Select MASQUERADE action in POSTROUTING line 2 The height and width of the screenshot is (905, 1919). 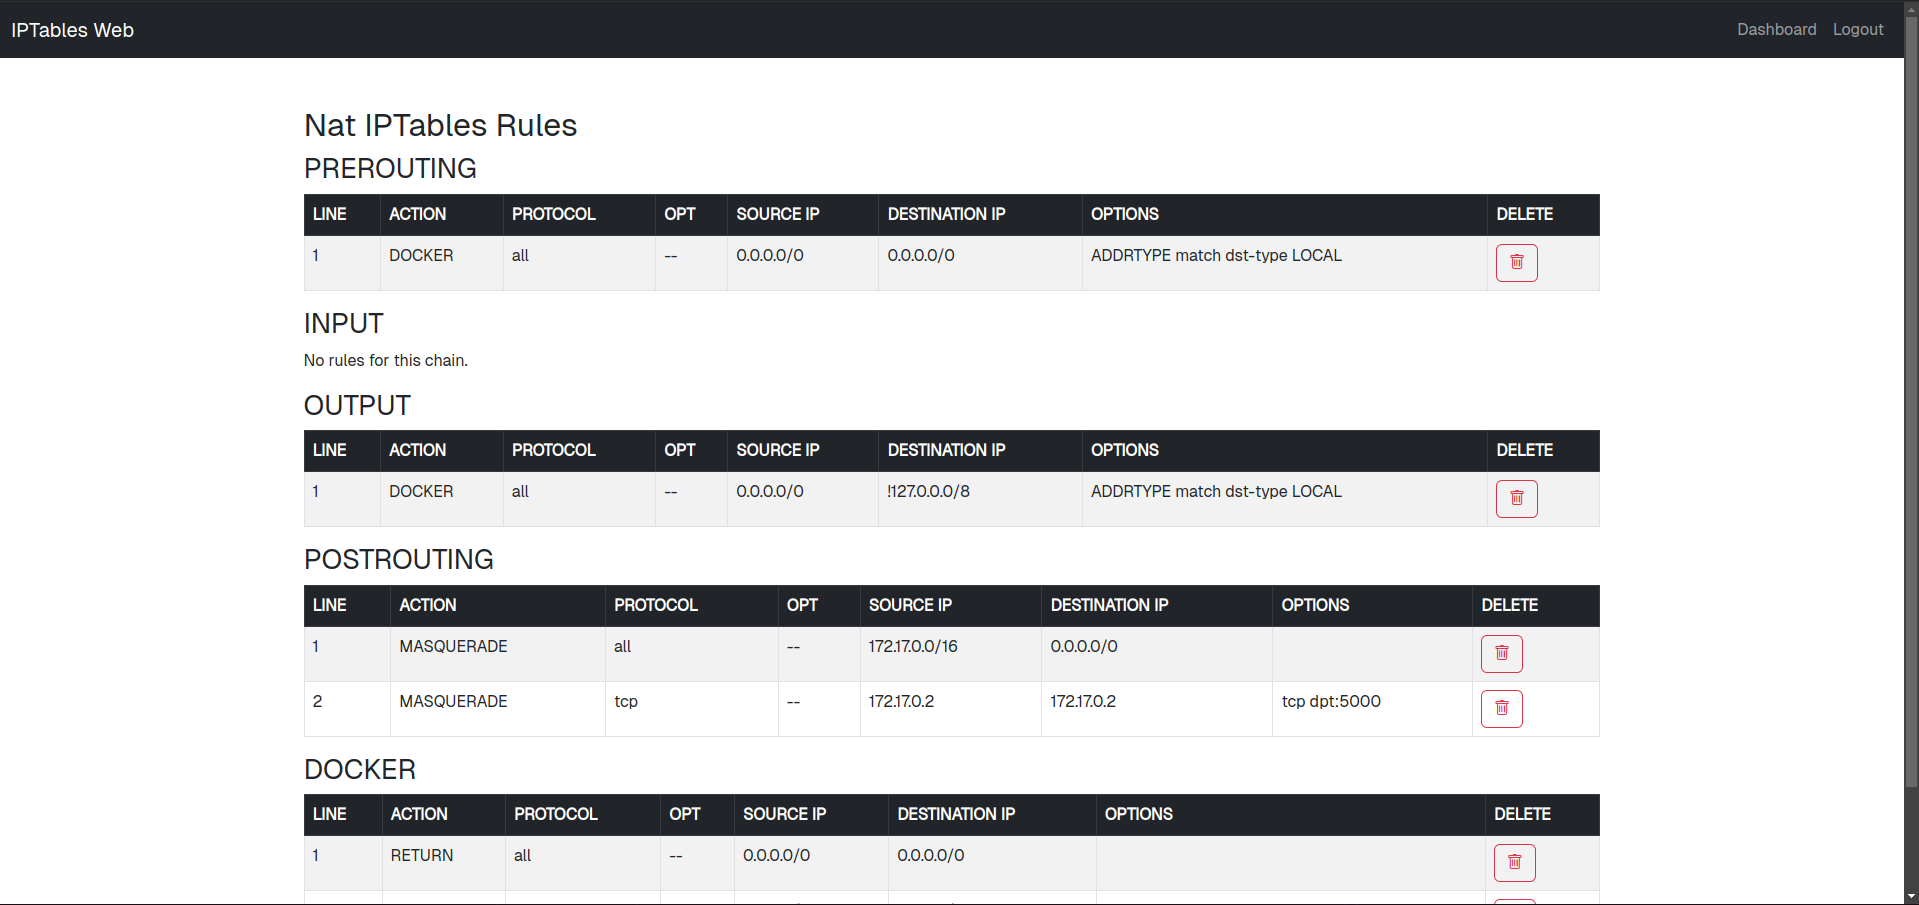tap(497, 709)
